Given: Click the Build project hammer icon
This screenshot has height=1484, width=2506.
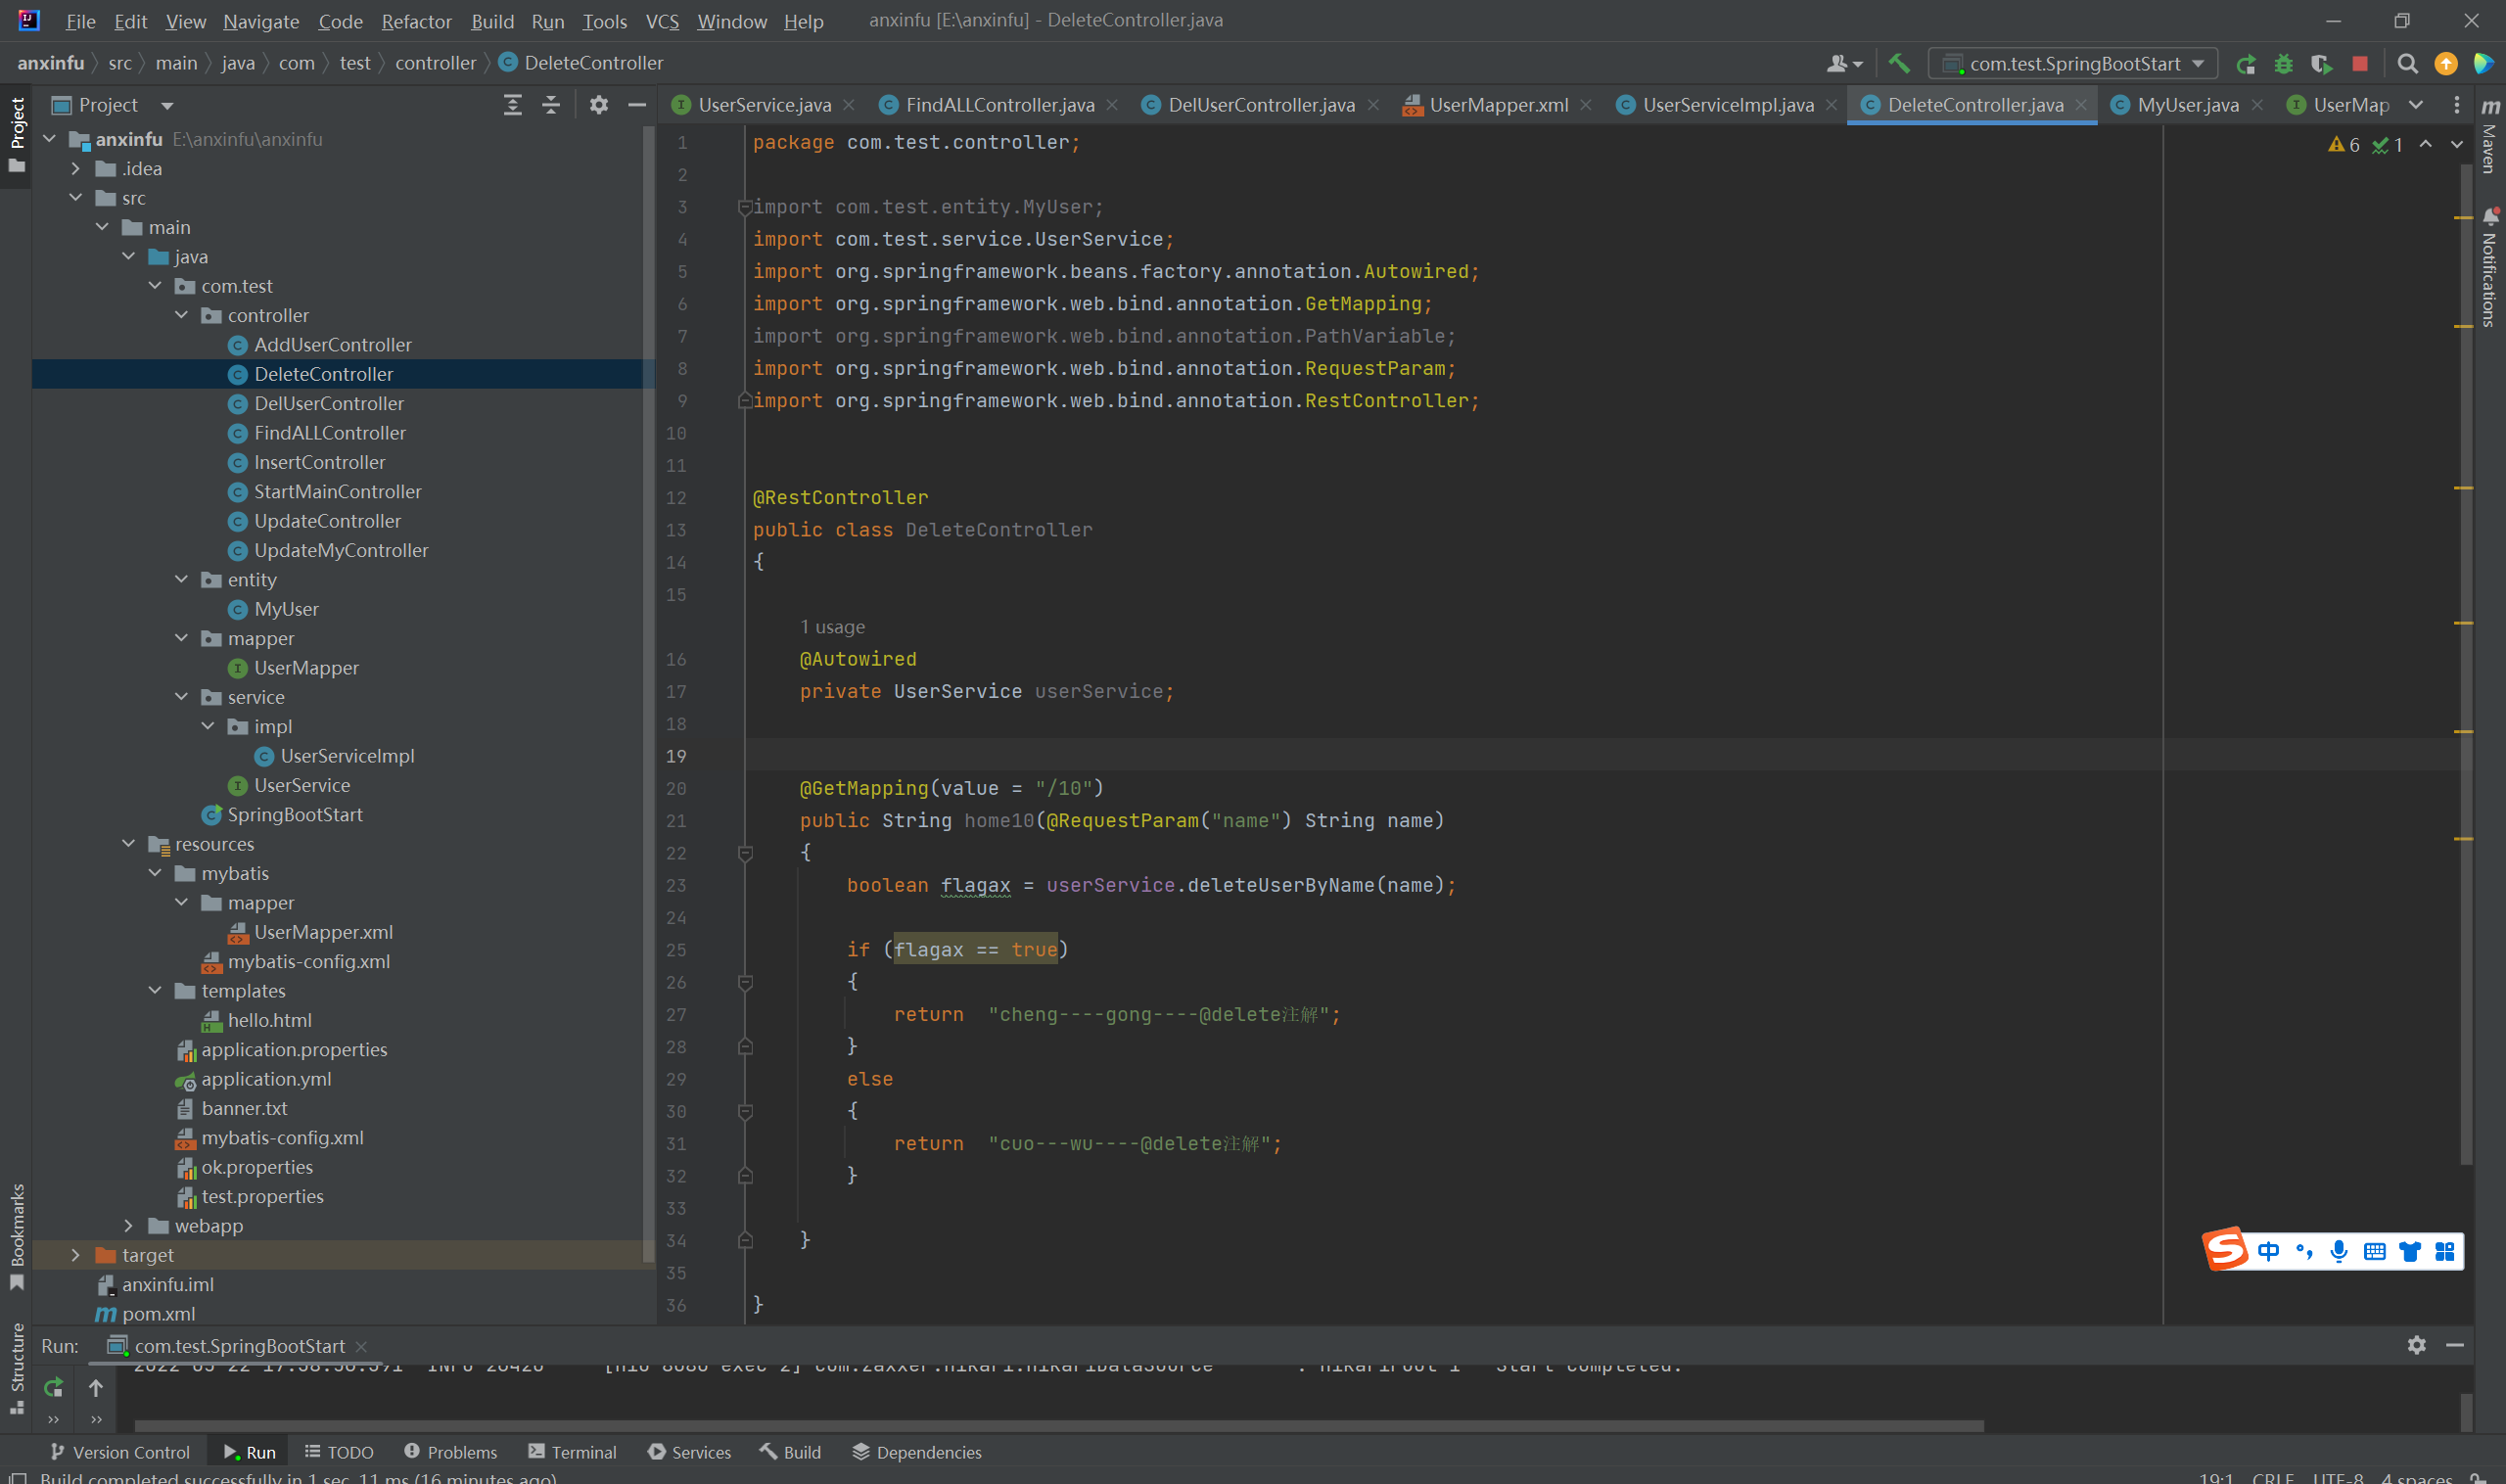Looking at the screenshot, I should pos(1898,63).
